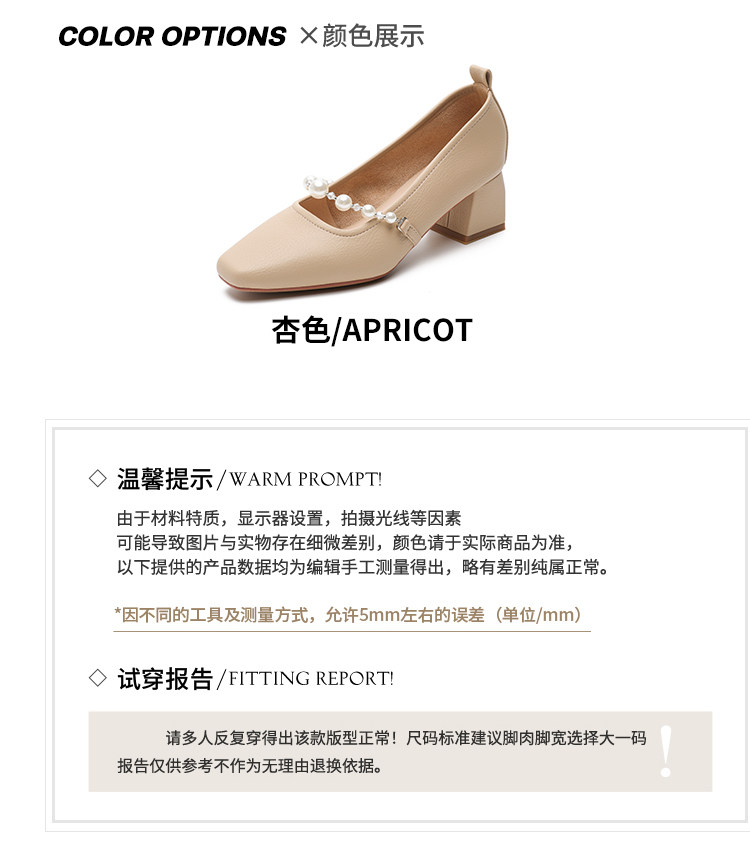Click the 颜色展示 heading text
This screenshot has height=864, width=750.
(373, 36)
